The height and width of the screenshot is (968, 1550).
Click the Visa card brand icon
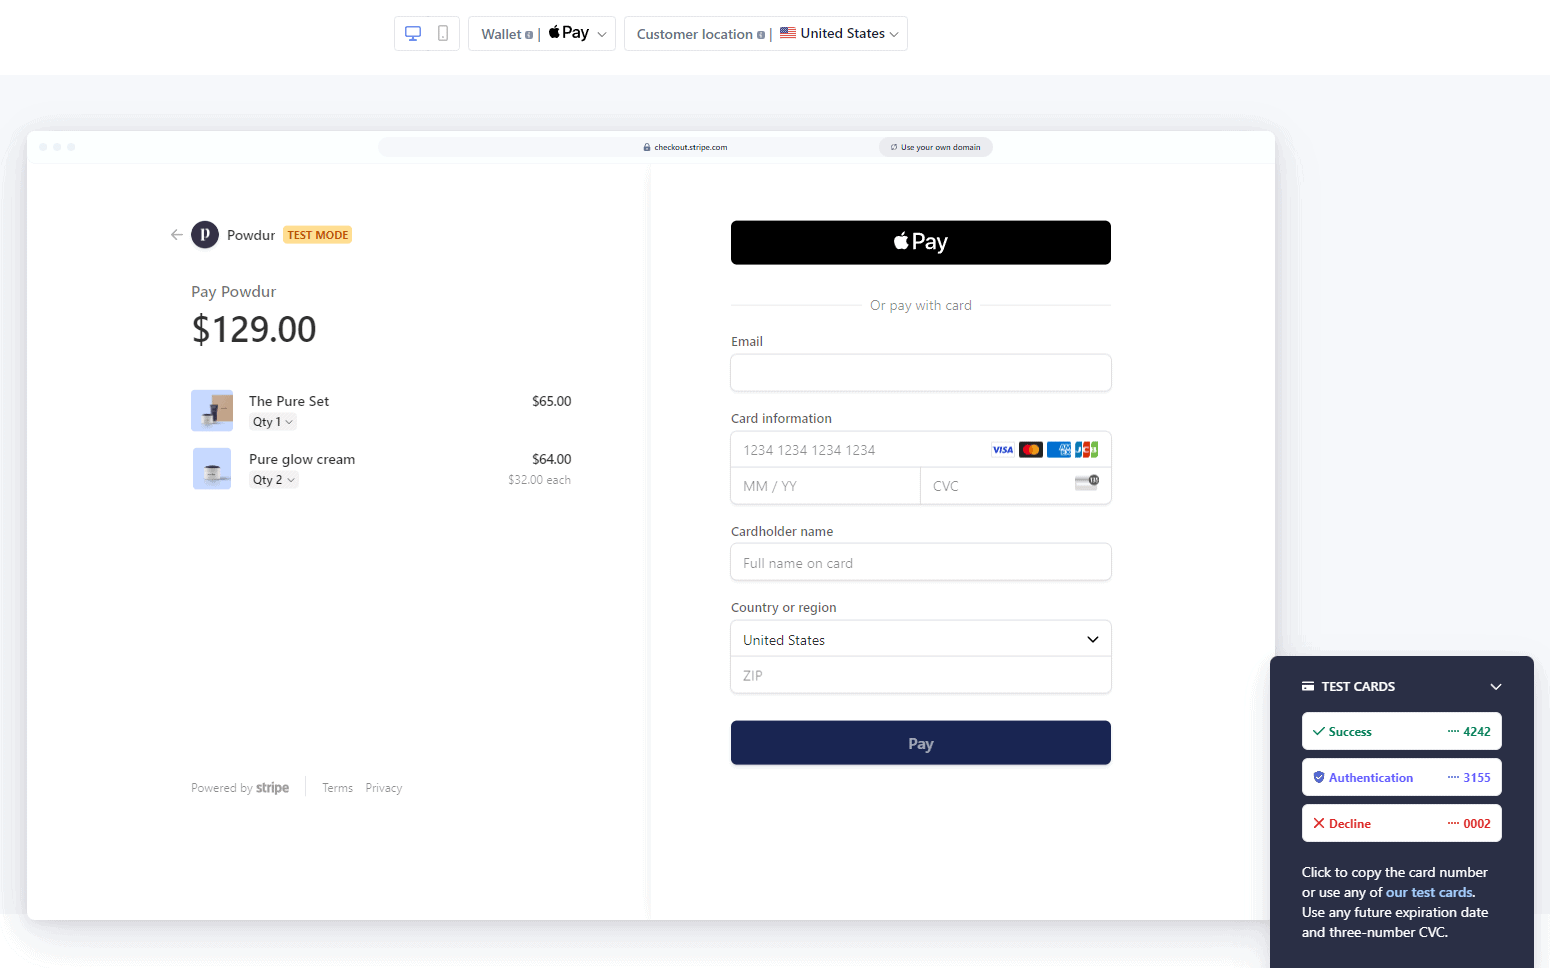click(x=1003, y=449)
